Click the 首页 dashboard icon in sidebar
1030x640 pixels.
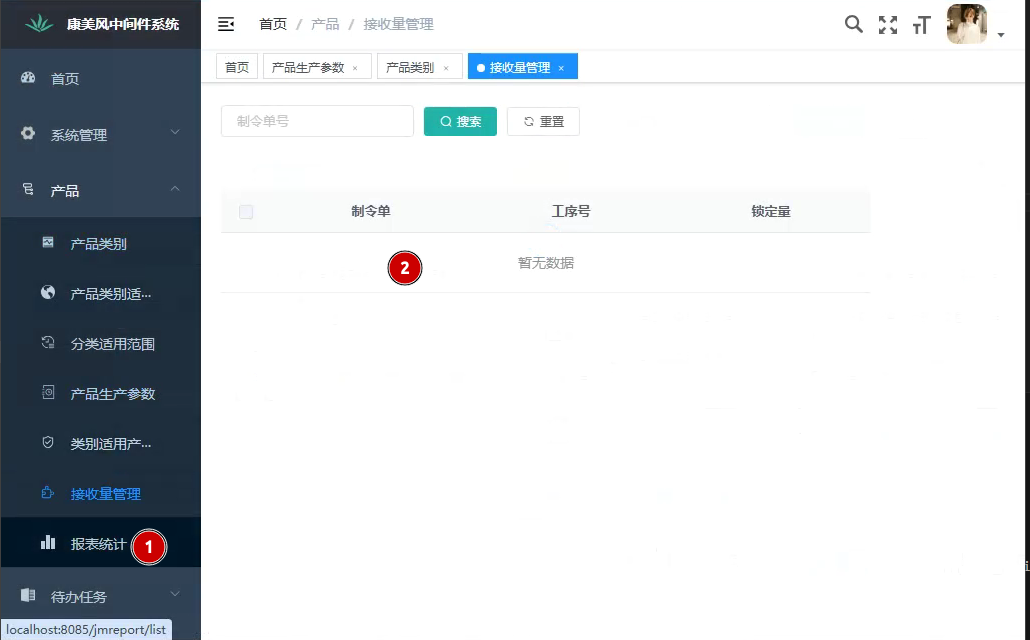pyautogui.click(x=28, y=78)
